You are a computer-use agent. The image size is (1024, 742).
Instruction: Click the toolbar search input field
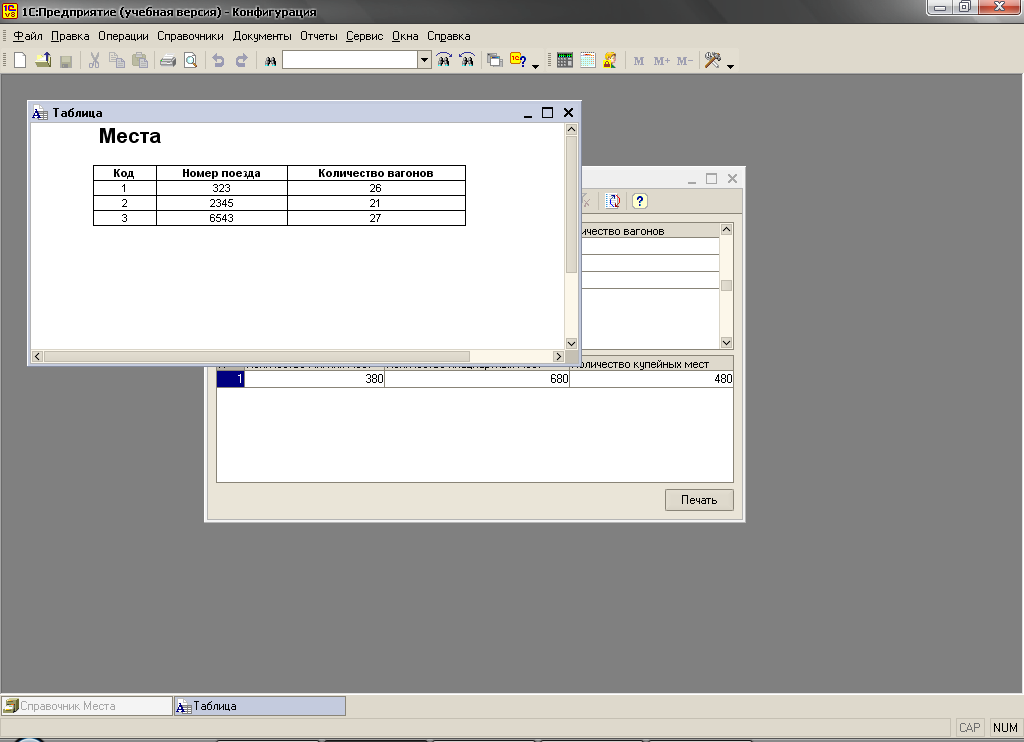coord(350,60)
